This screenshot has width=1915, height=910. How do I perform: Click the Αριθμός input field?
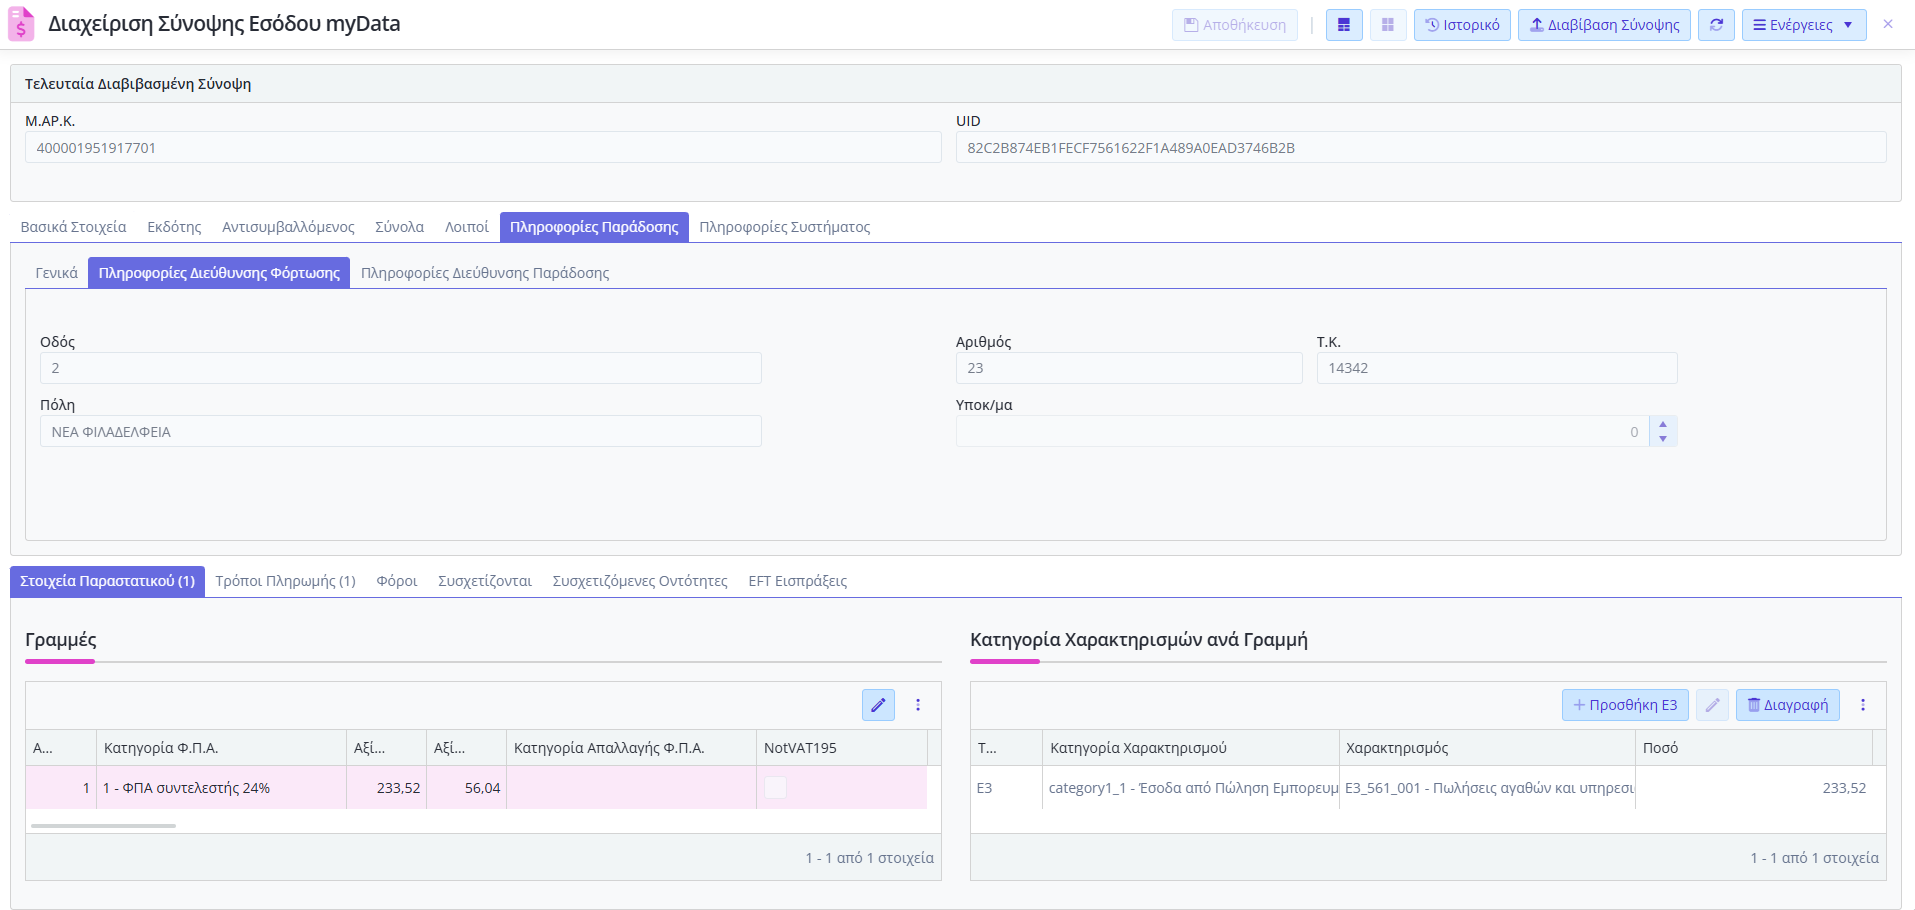[x=1129, y=368]
